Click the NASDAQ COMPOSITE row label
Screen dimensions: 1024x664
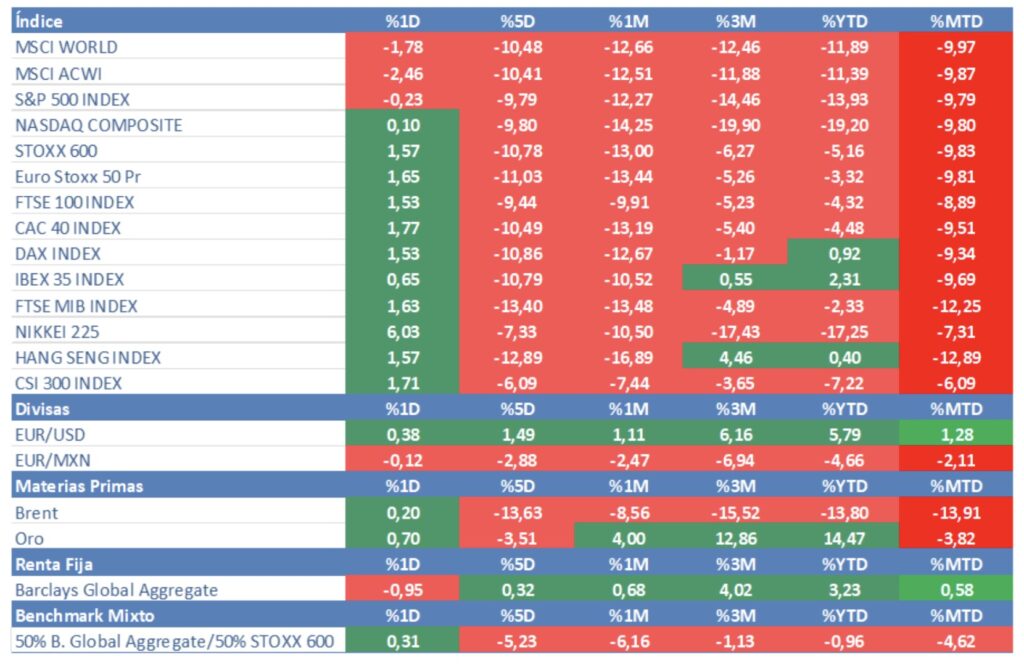pos(99,125)
